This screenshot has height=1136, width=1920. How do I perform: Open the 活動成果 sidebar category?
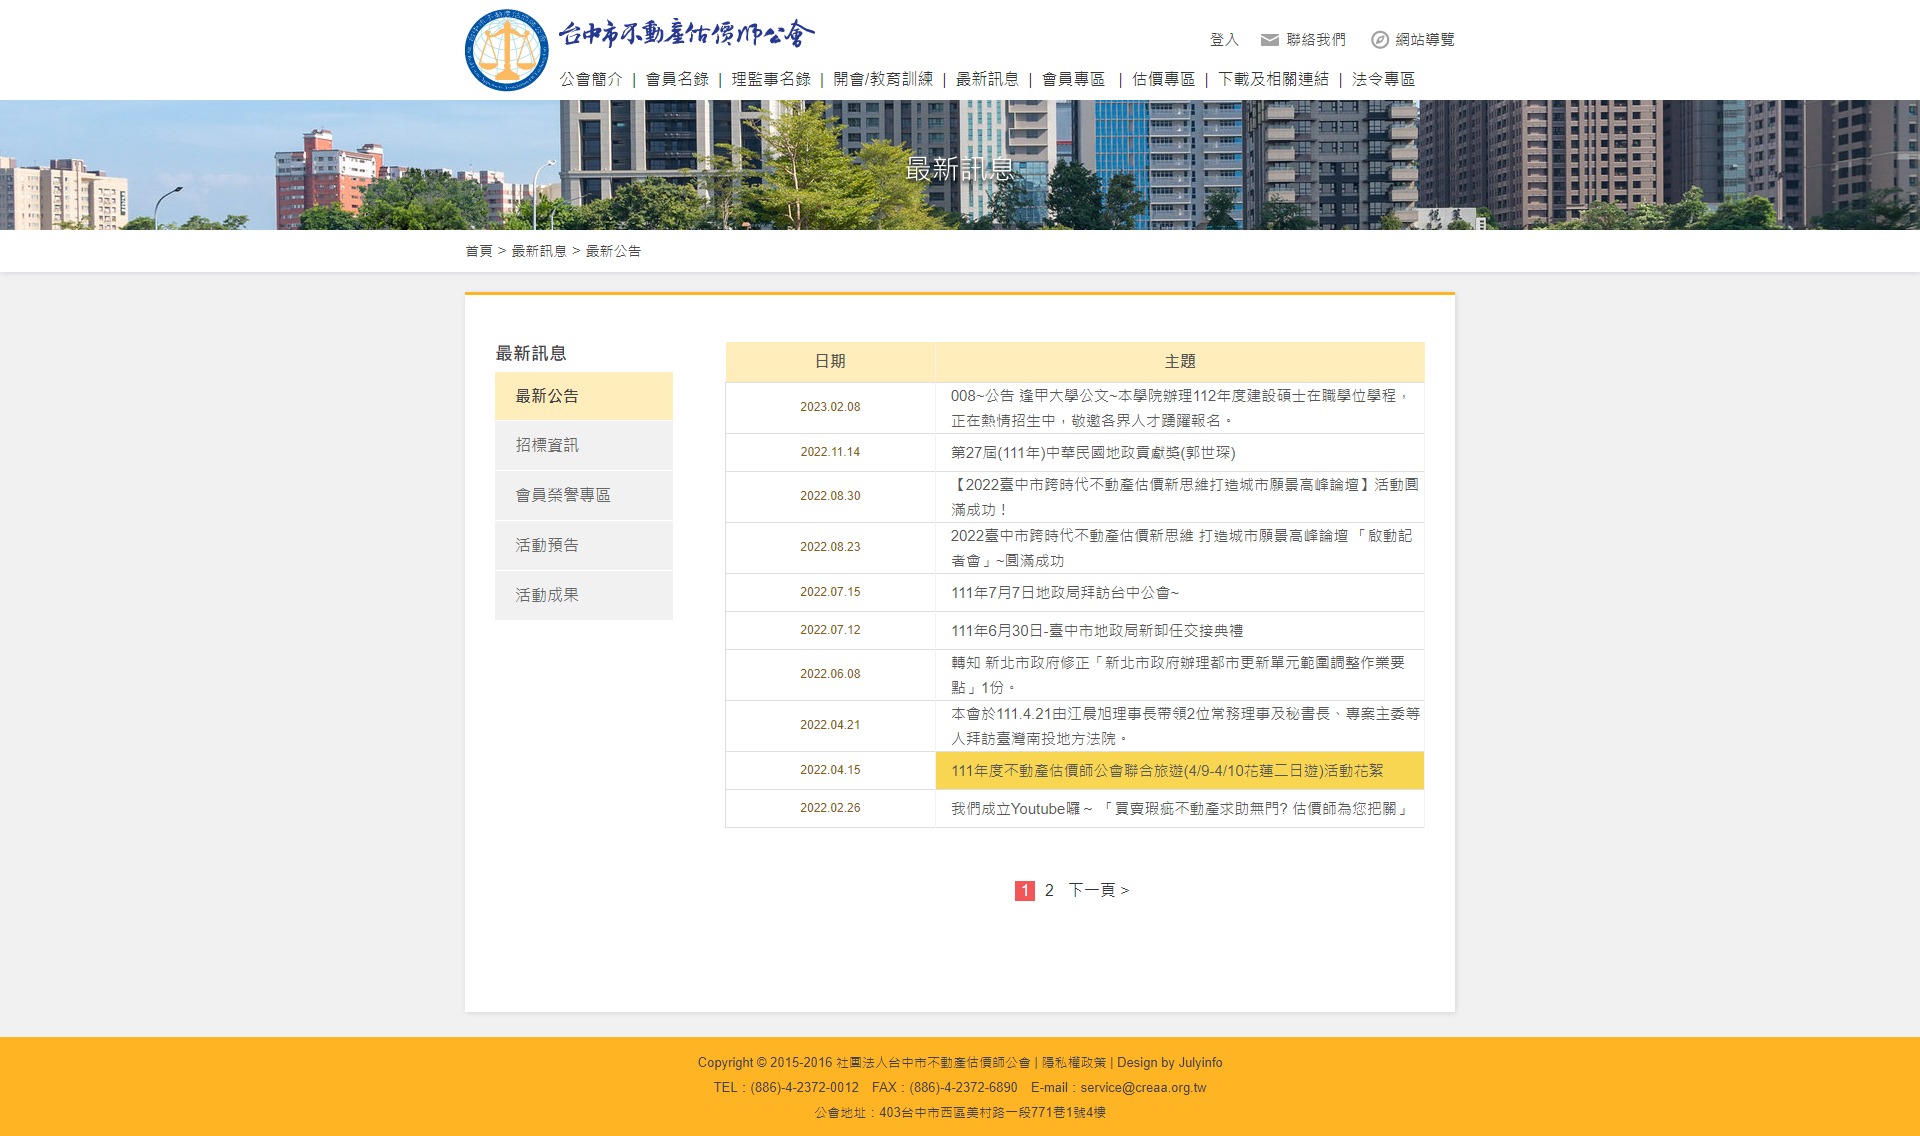coord(544,594)
